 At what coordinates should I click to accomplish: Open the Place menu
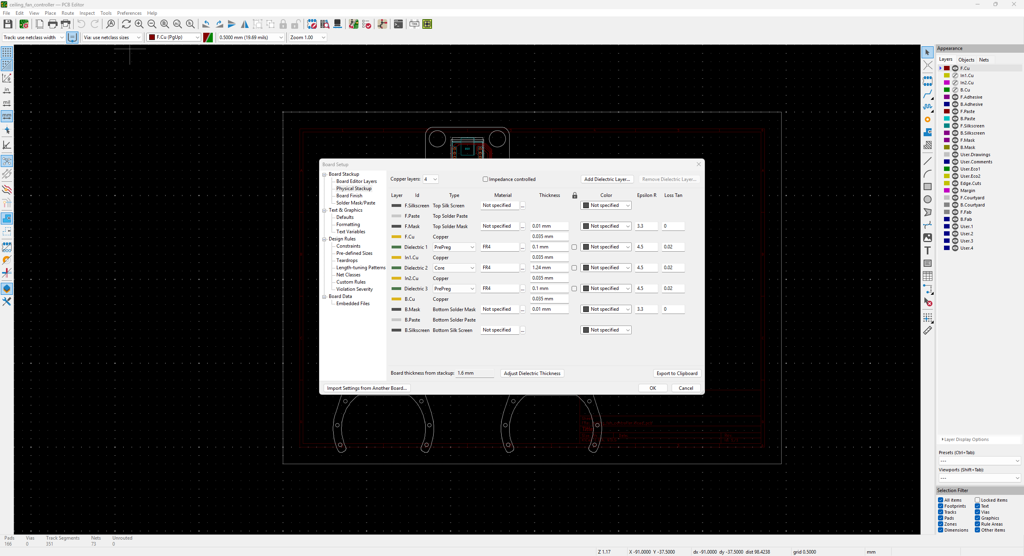coord(50,13)
